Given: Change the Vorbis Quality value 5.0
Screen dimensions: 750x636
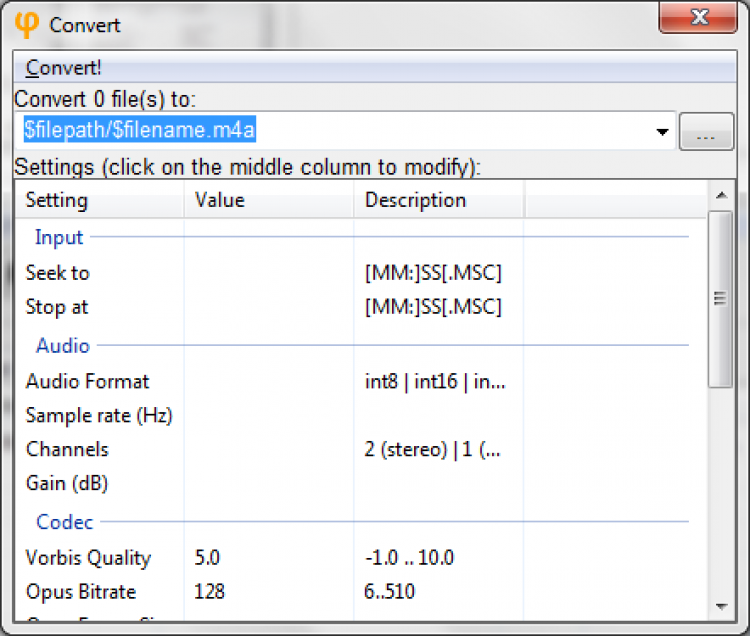Looking at the screenshot, I should pyautogui.click(x=268, y=558).
